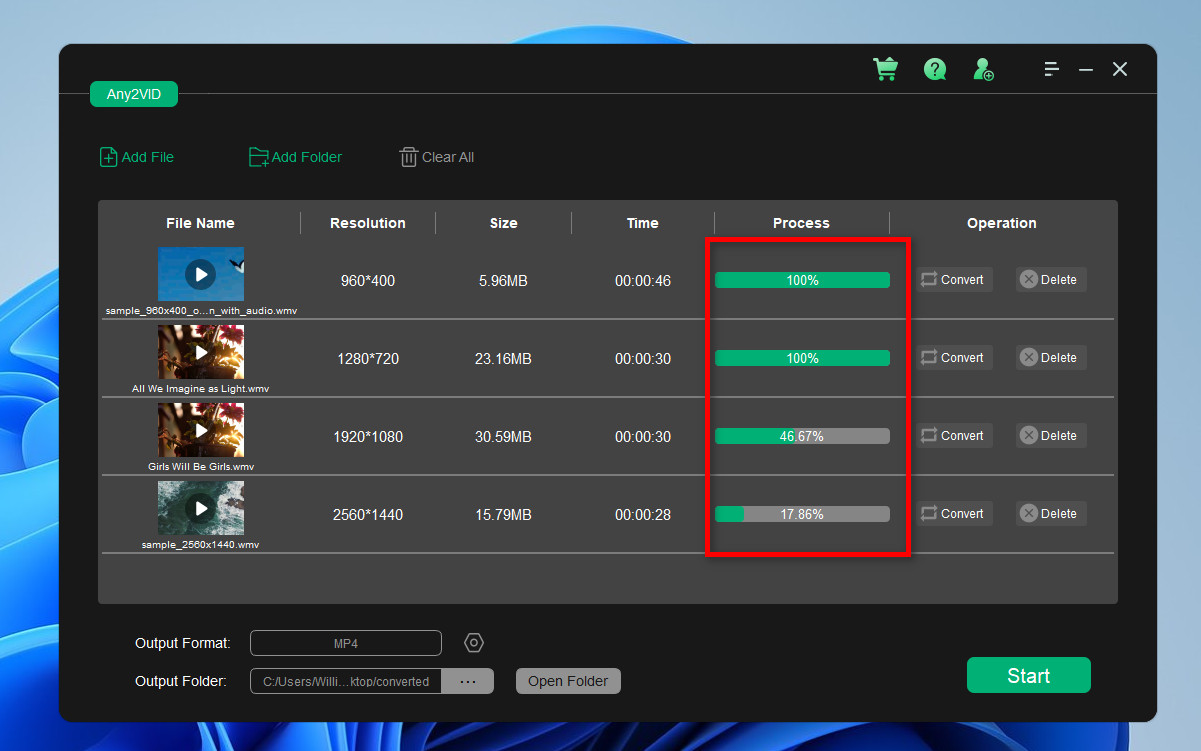Click file name All We Imagine as Light.wmv
Image resolution: width=1201 pixels, height=751 pixels.
click(201, 389)
